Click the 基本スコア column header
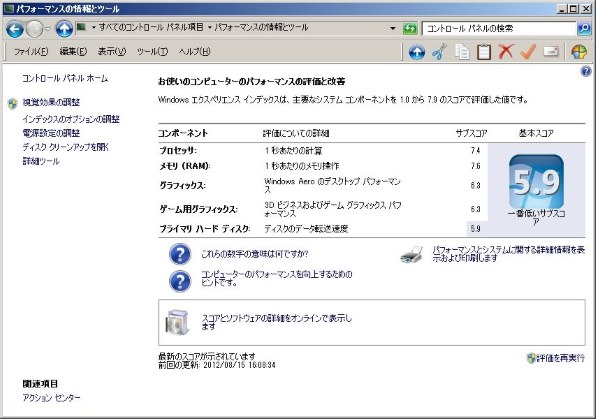Image resolution: width=596 pixels, height=419 pixels. click(x=536, y=133)
